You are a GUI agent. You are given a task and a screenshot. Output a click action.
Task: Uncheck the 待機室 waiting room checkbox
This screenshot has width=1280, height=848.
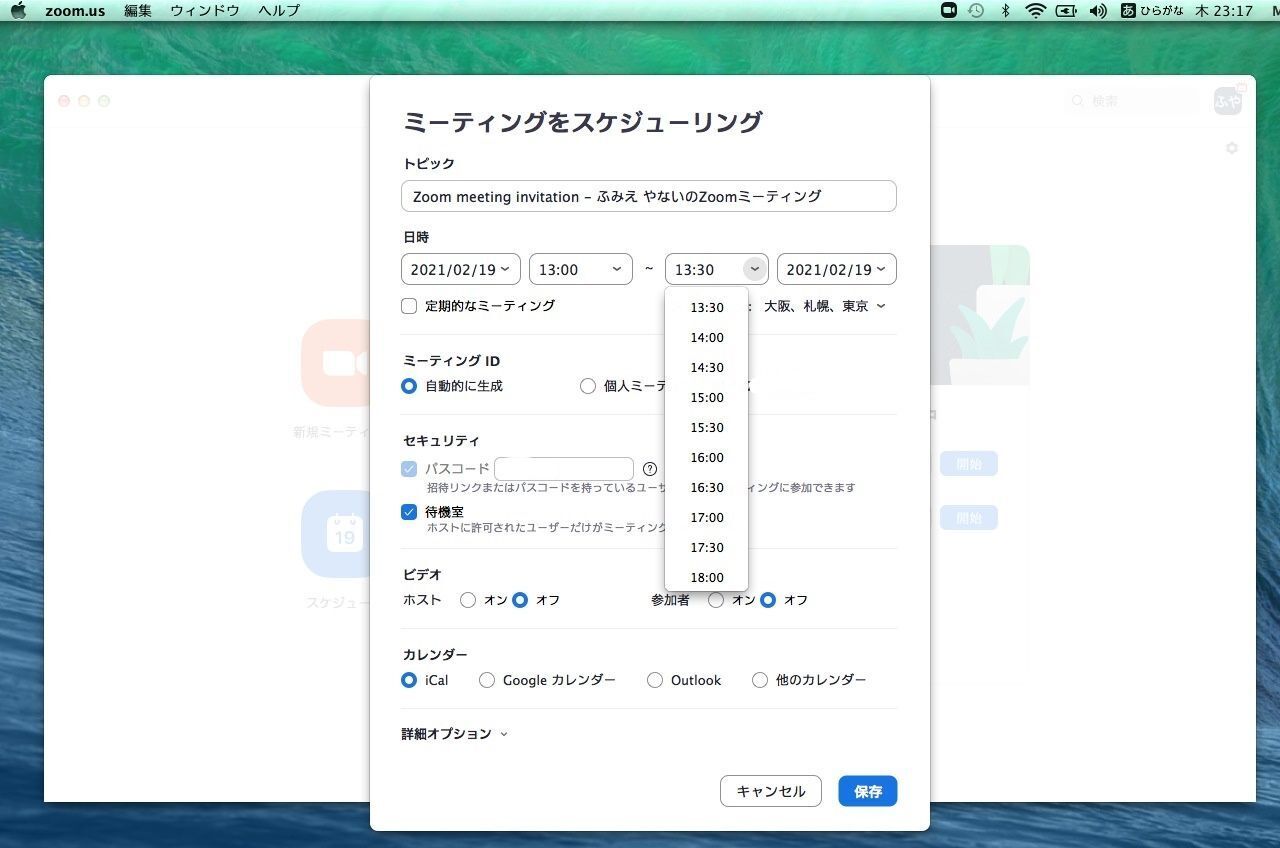pos(409,512)
